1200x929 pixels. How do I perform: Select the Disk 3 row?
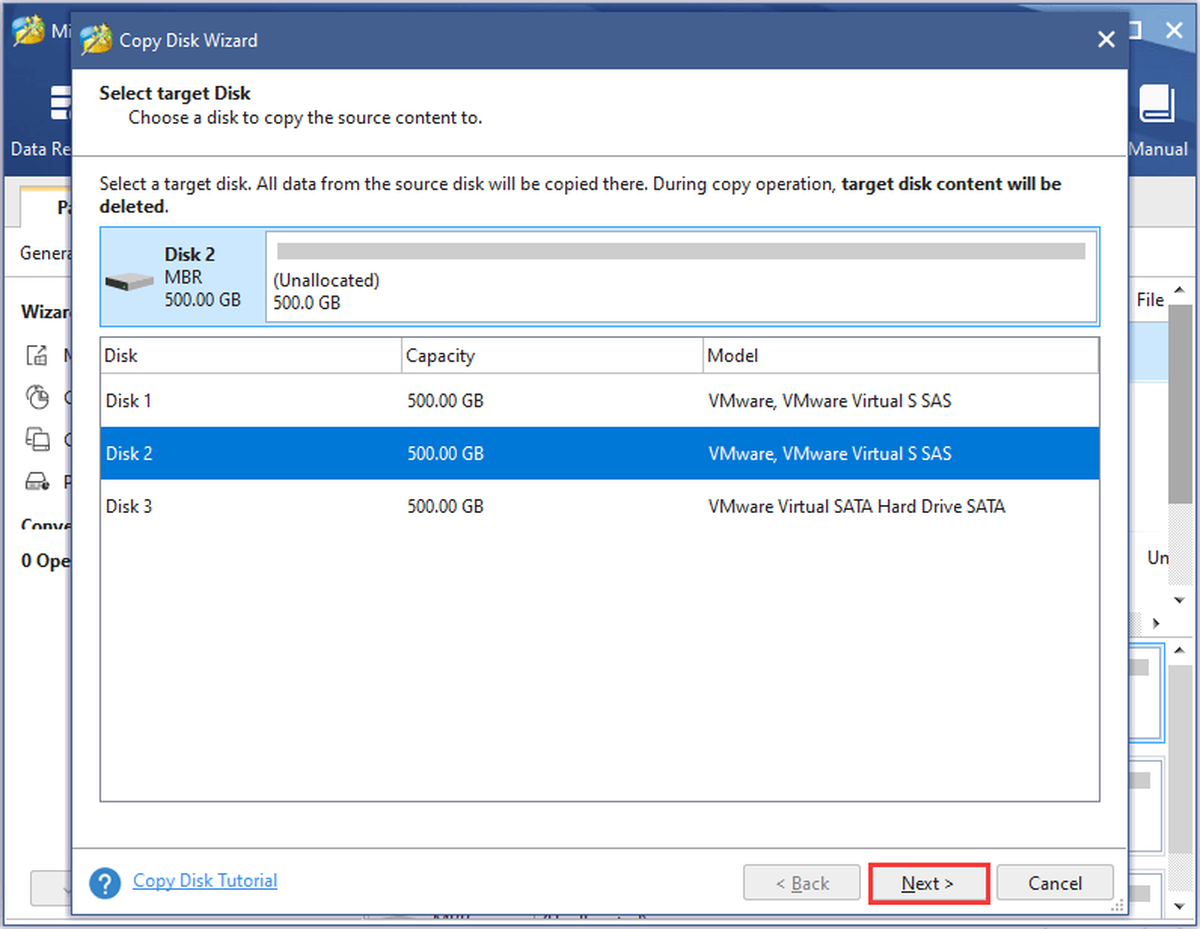[x=599, y=507]
